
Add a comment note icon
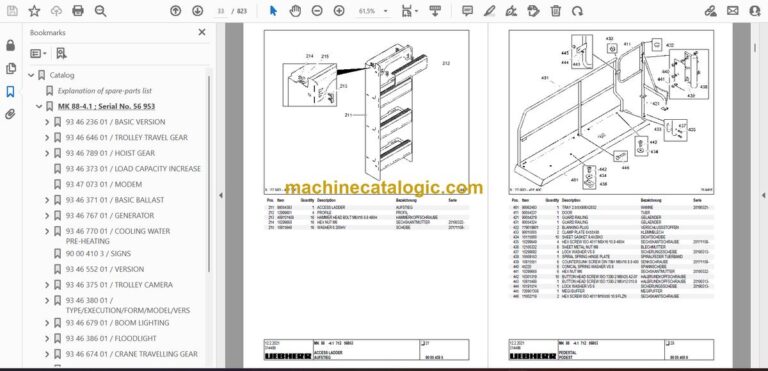[467, 11]
